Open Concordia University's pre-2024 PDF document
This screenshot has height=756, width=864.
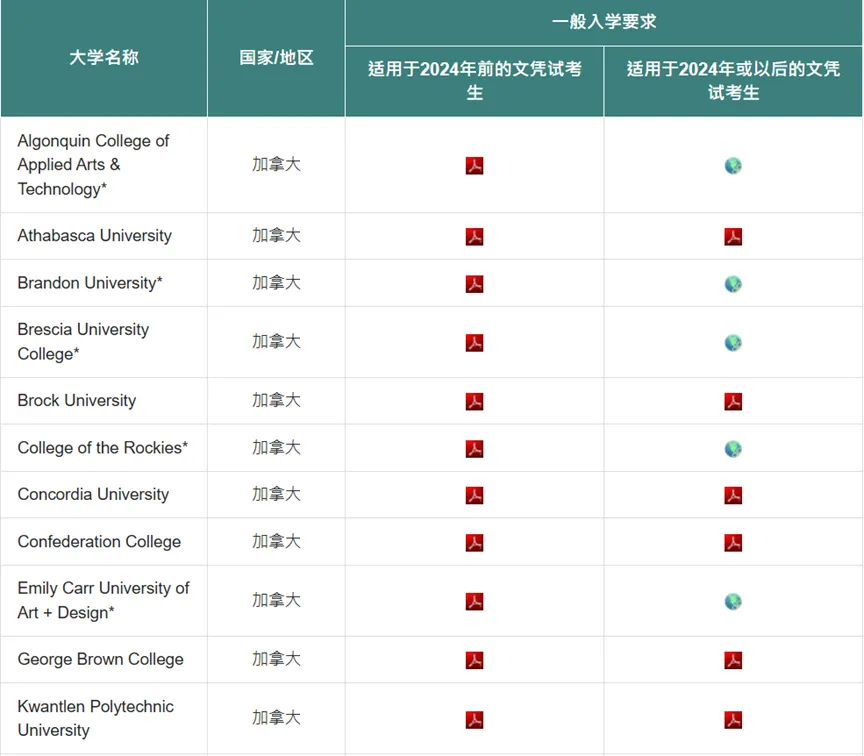point(474,494)
